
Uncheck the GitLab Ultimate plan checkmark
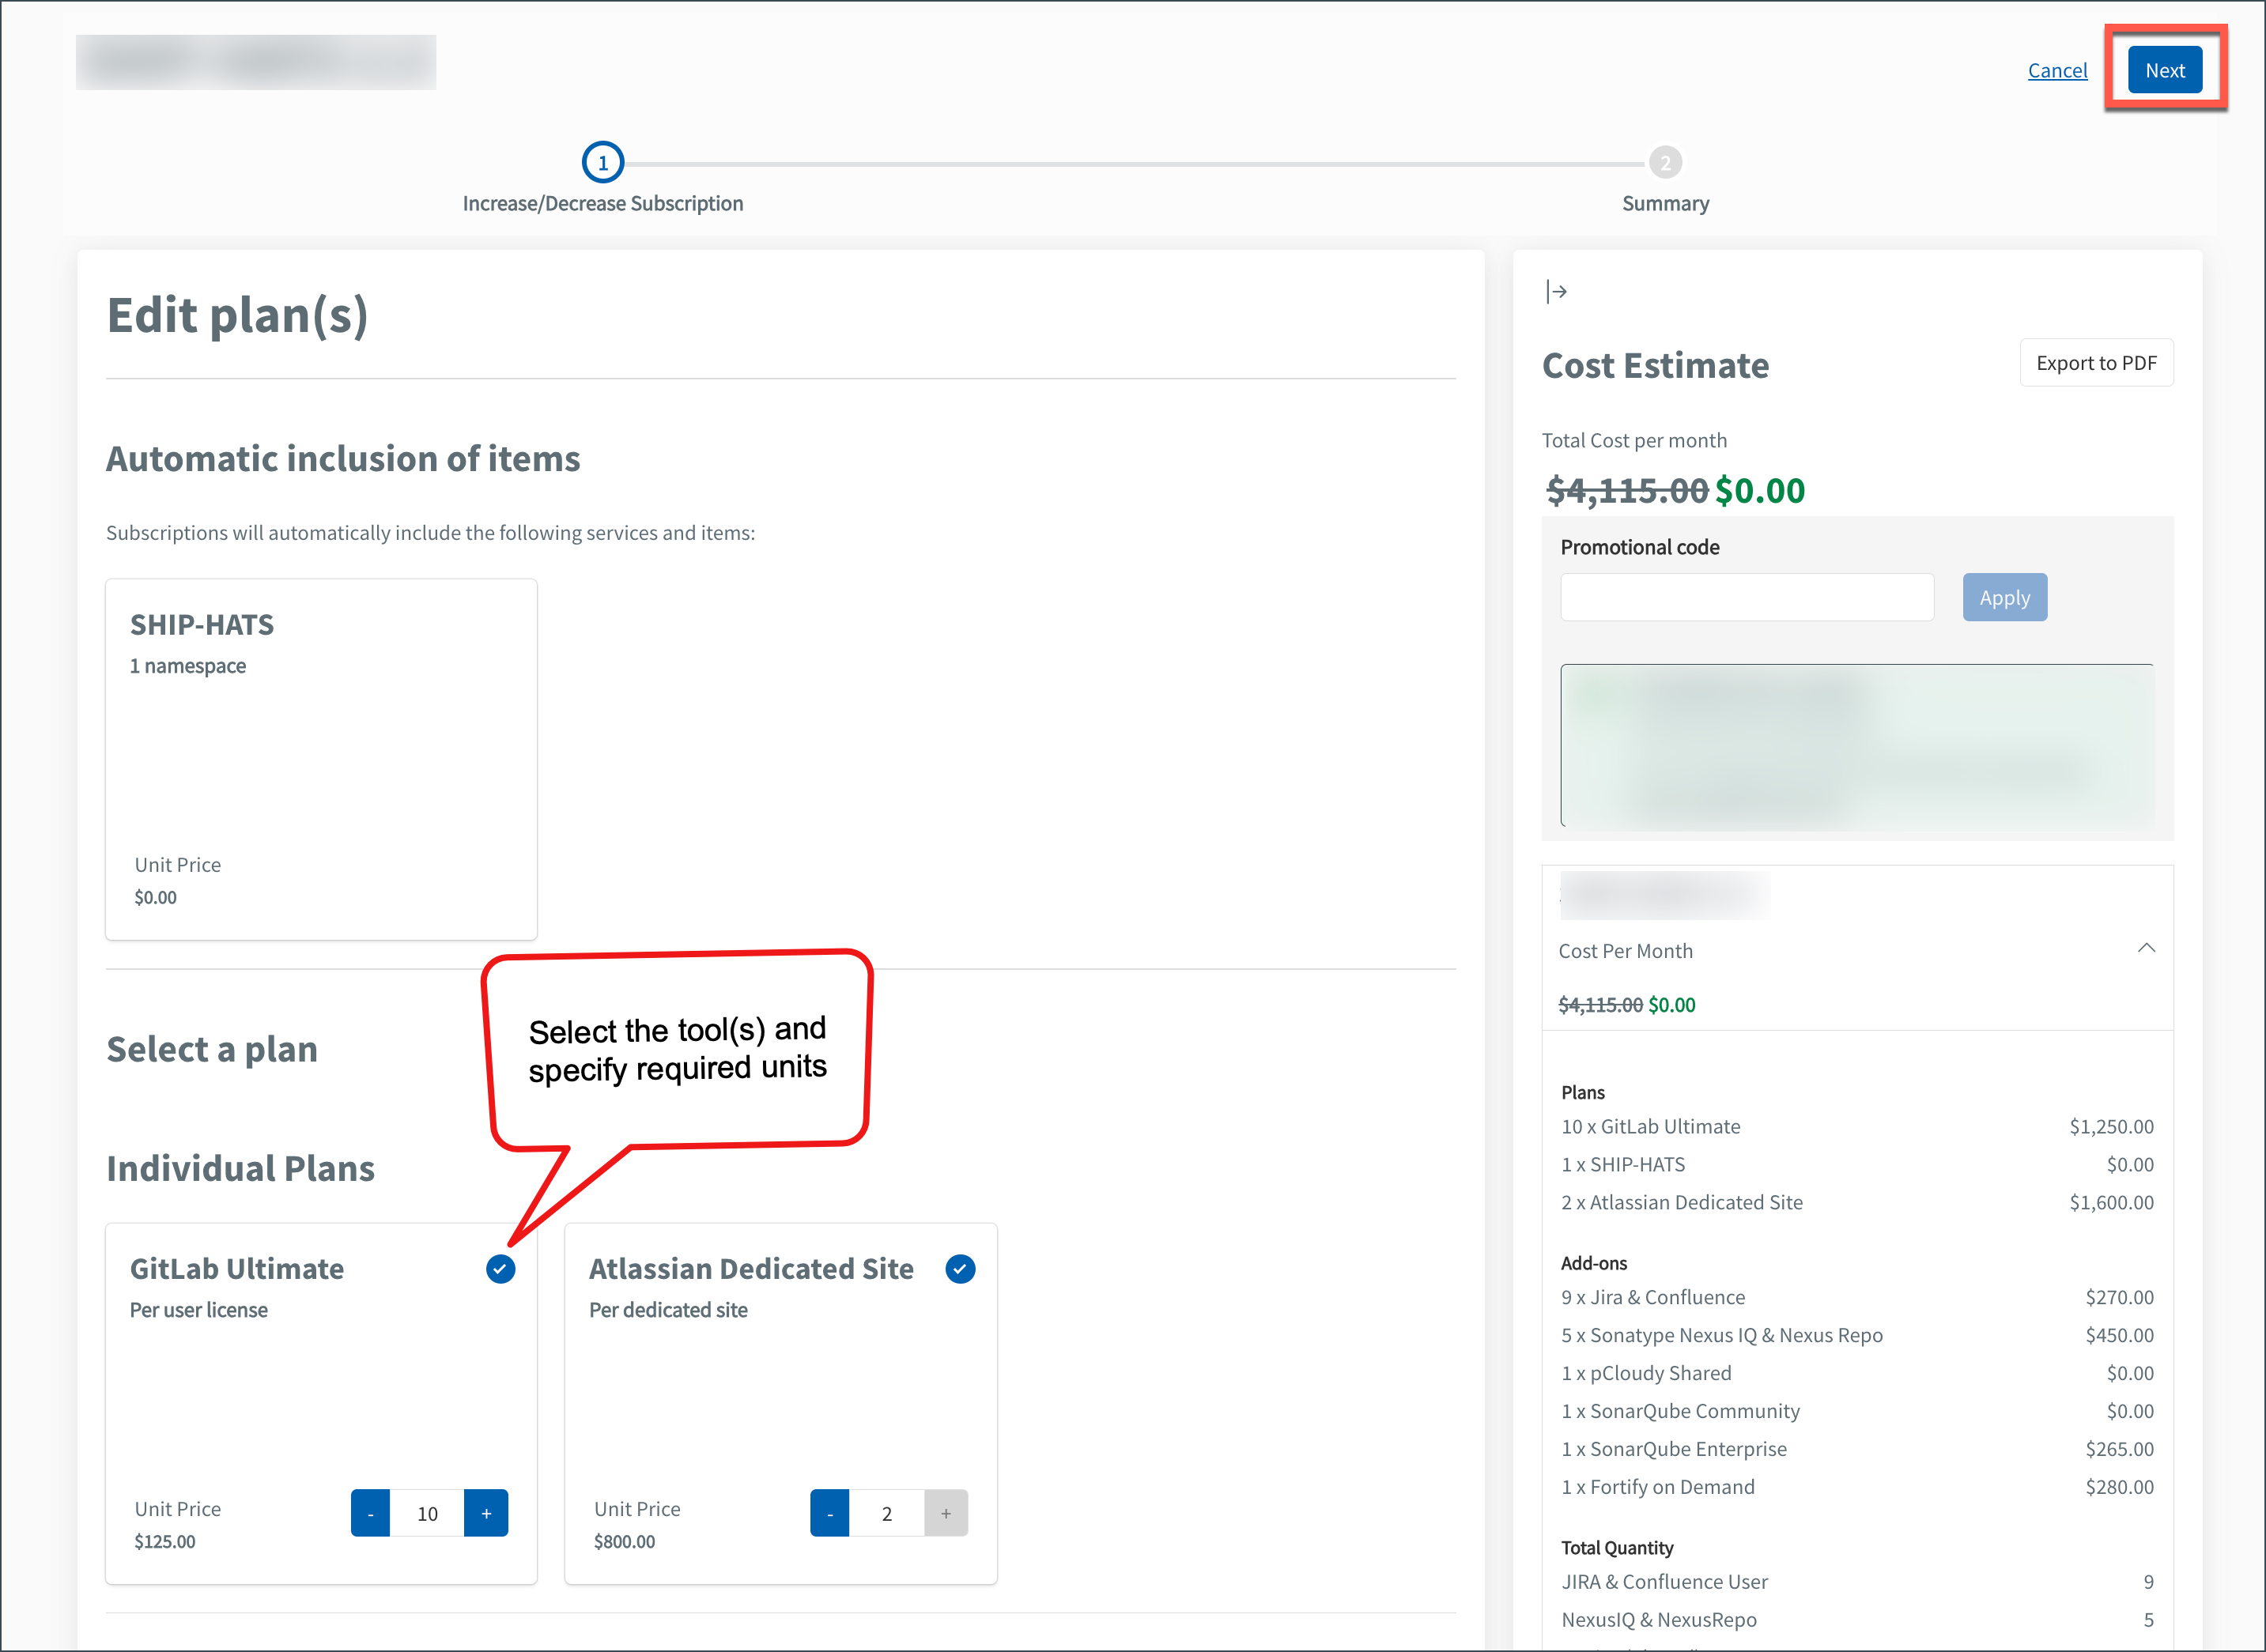(500, 1268)
